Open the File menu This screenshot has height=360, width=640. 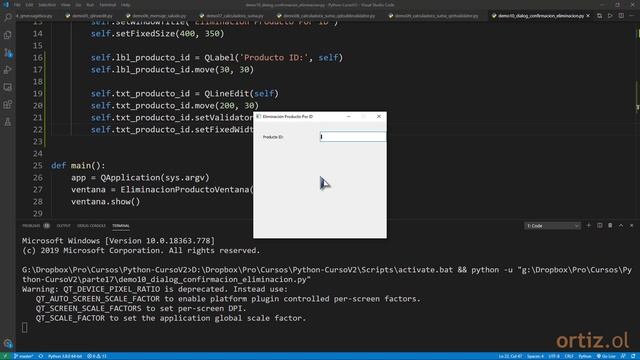[x=17, y=5]
